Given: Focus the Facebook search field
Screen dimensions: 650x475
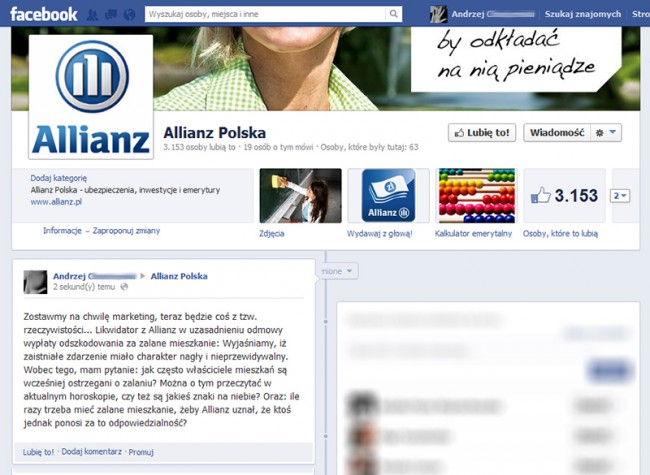Looking at the screenshot, I should pos(265,14).
